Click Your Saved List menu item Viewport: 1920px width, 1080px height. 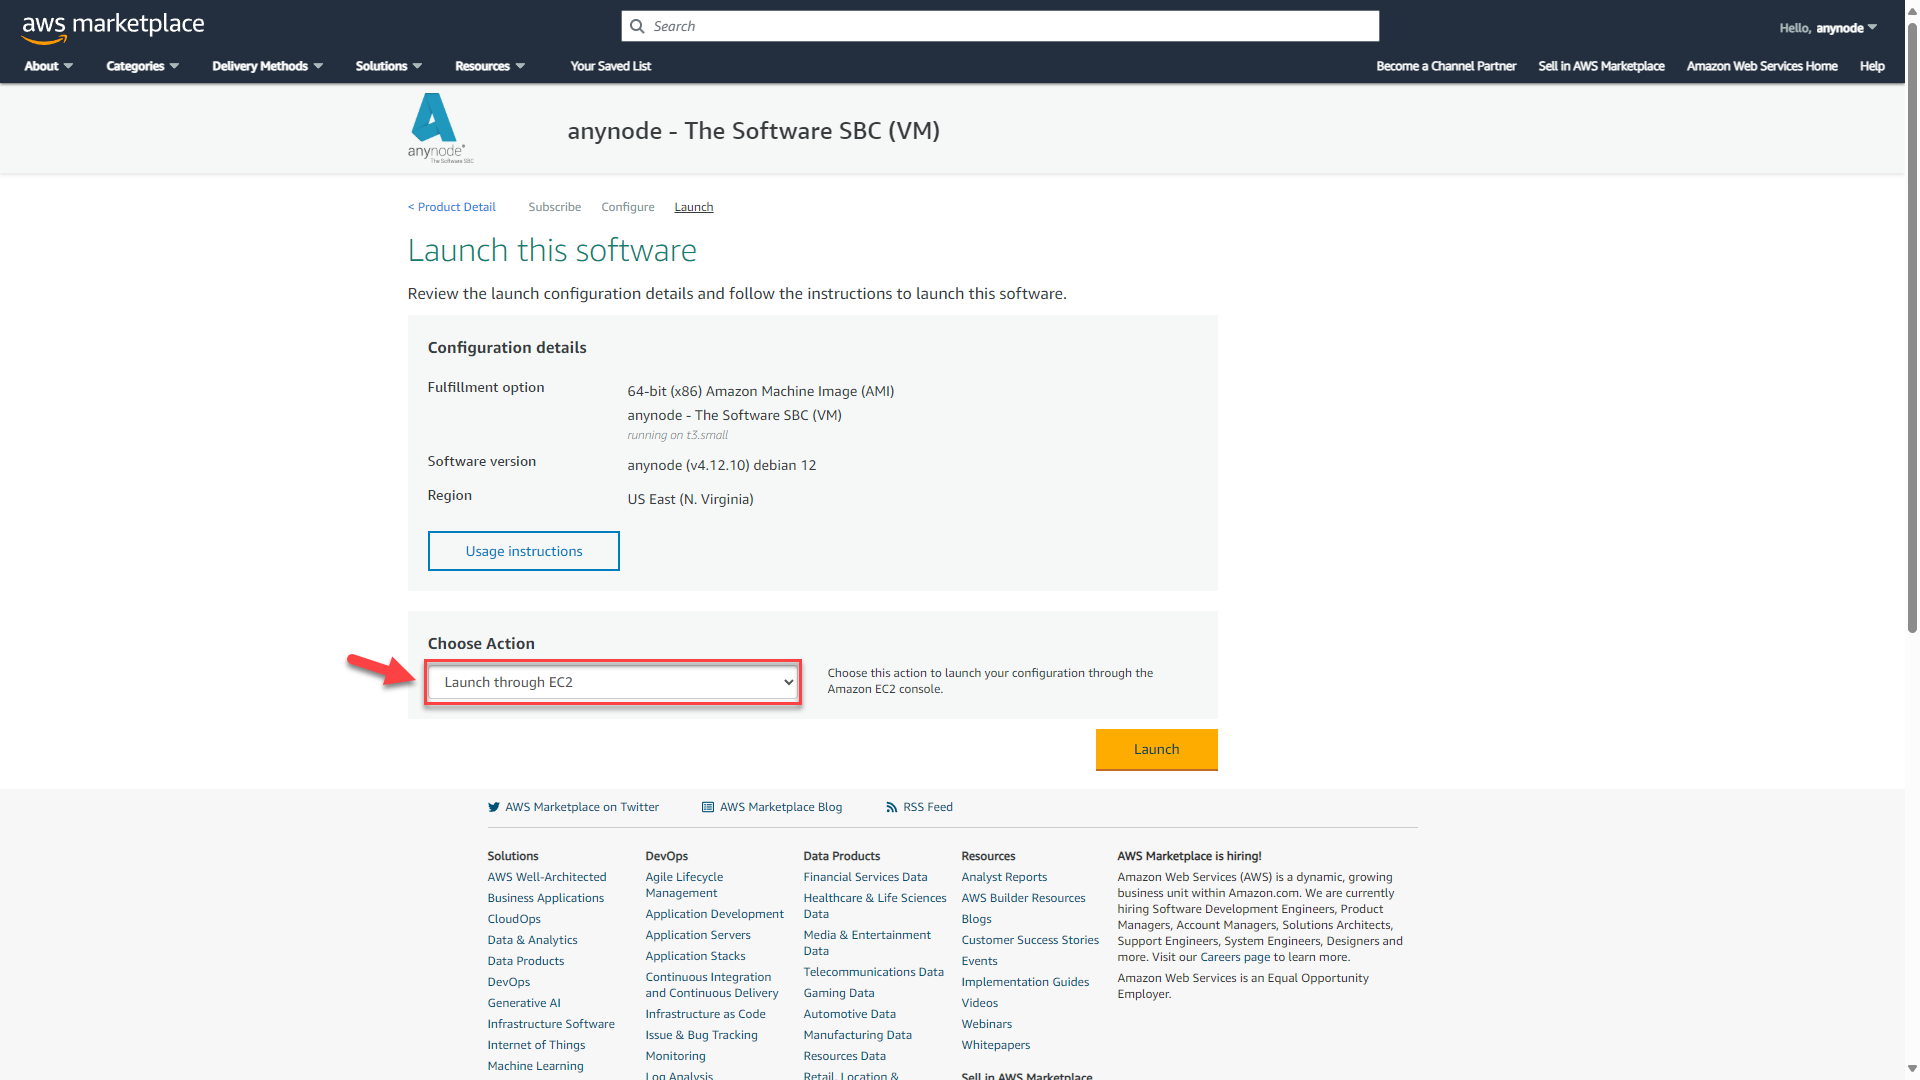[612, 65]
